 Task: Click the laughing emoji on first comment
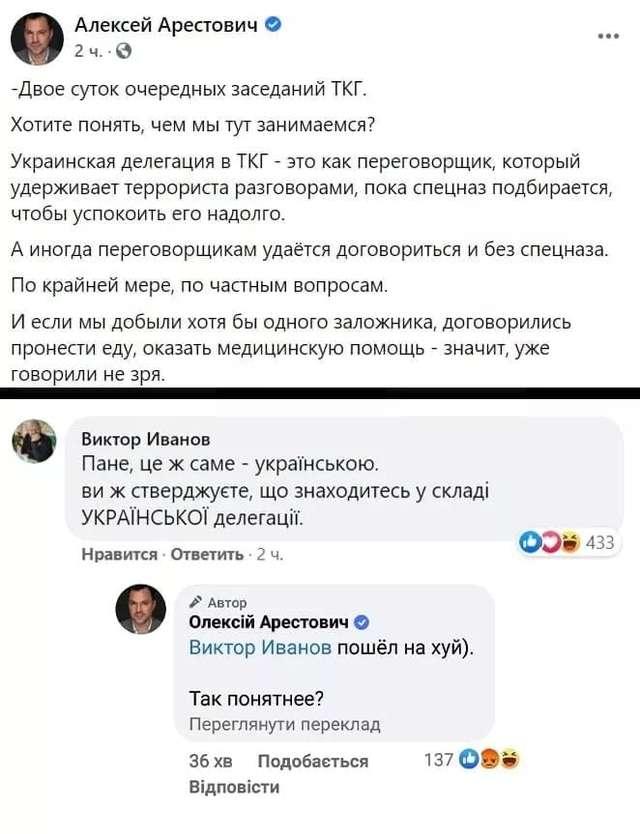pyautogui.click(x=570, y=542)
